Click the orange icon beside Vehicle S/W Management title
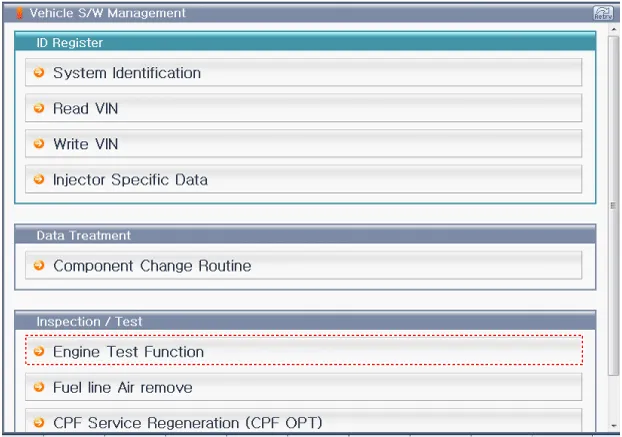This screenshot has height=437, width=622. tap(19, 13)
